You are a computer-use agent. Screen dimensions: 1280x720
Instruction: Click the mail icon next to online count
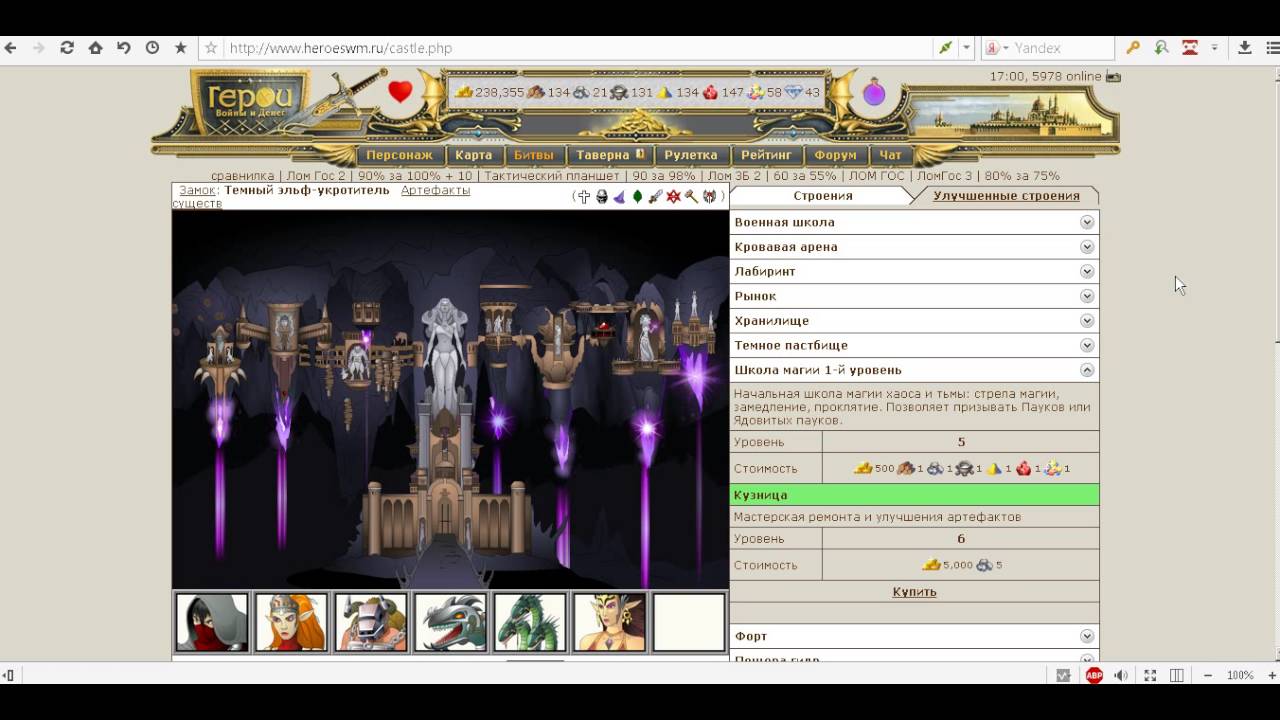click(1113, 77)
